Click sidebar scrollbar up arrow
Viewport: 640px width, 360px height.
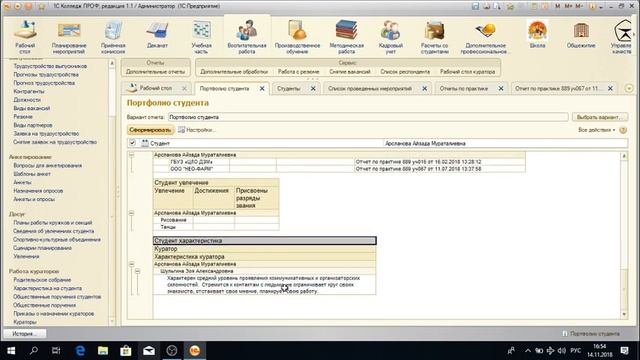pos(112,63)
